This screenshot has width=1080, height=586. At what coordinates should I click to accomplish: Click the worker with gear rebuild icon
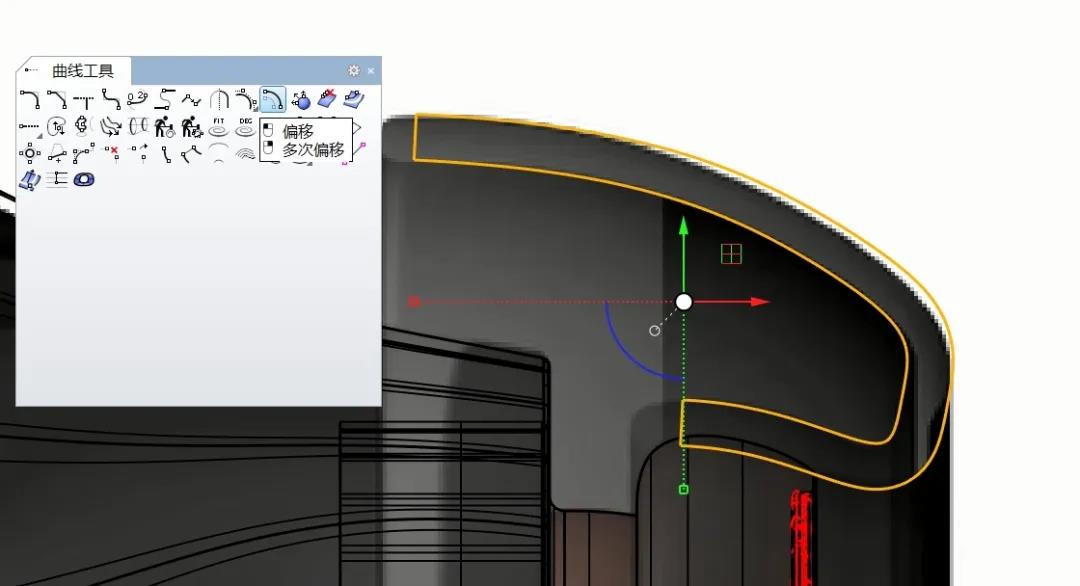tap(191, 127)
